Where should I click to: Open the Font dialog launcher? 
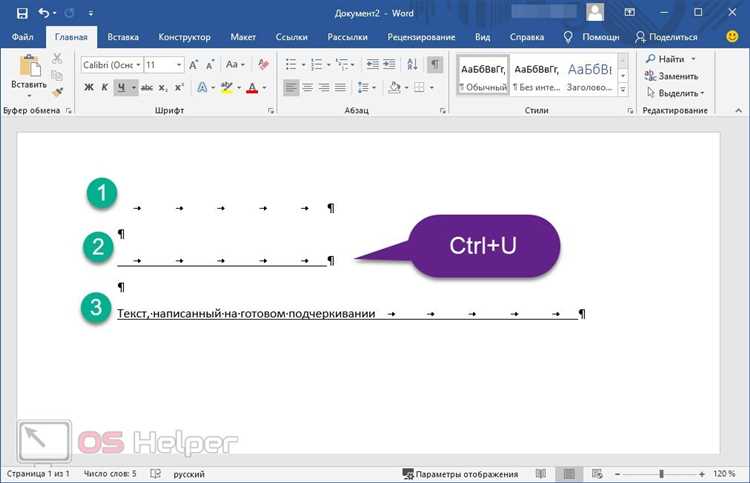pyautogui.click(x=271, y=111)
